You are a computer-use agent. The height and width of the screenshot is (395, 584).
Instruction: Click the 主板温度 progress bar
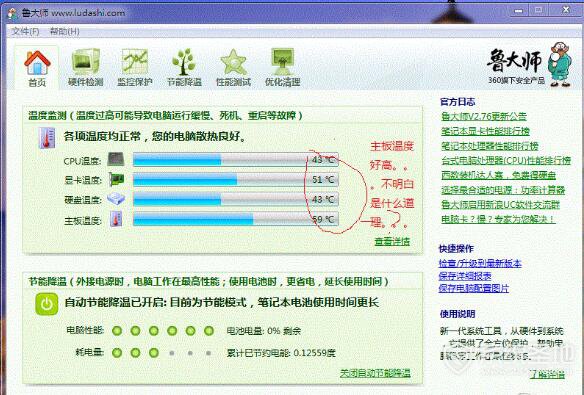click(236, 219)
